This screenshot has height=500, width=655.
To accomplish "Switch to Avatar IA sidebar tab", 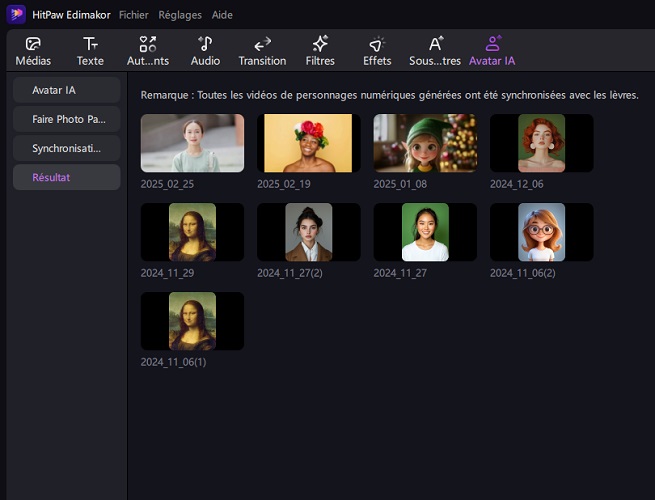I will [x=66, y=91].
